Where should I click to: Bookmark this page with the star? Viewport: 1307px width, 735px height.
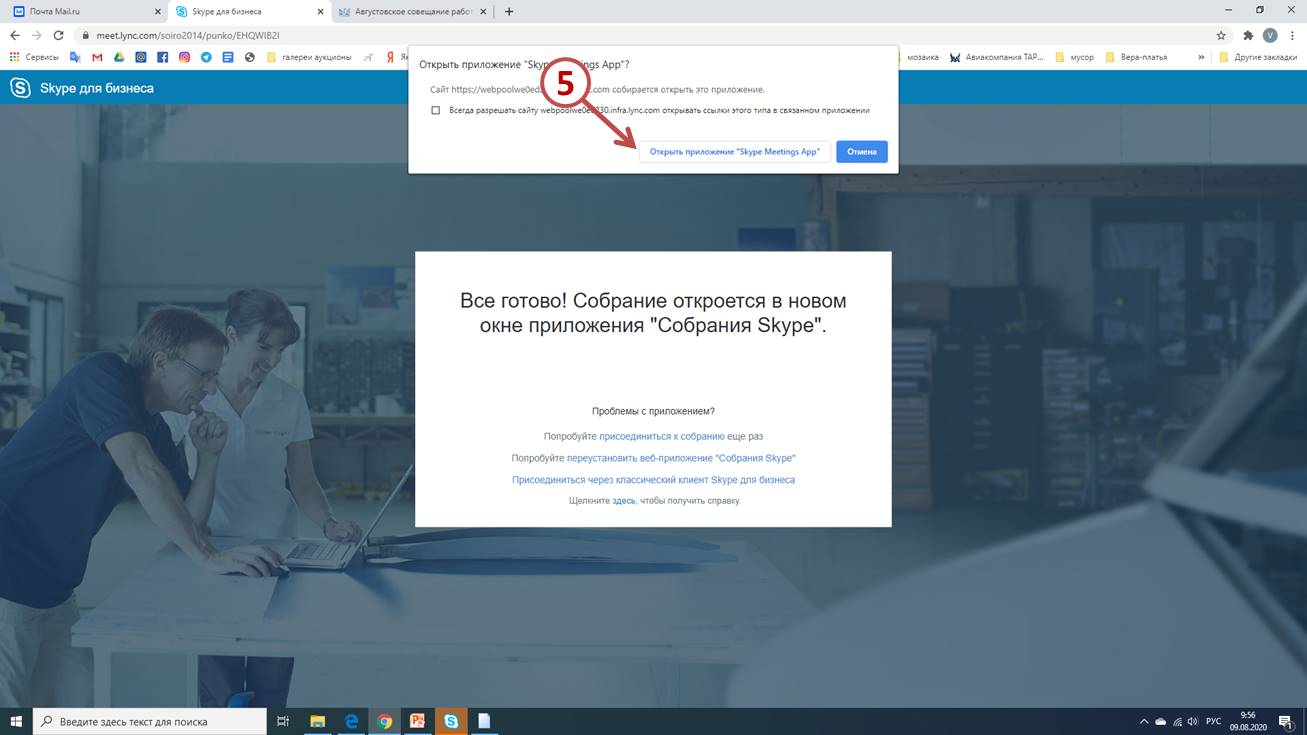tap(1220, 35)
